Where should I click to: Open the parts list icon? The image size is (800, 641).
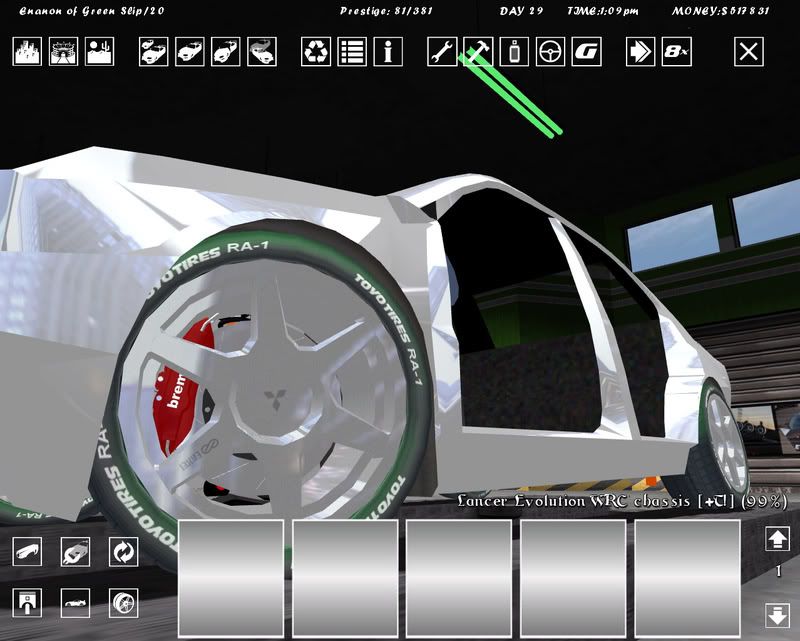[352, 52]
